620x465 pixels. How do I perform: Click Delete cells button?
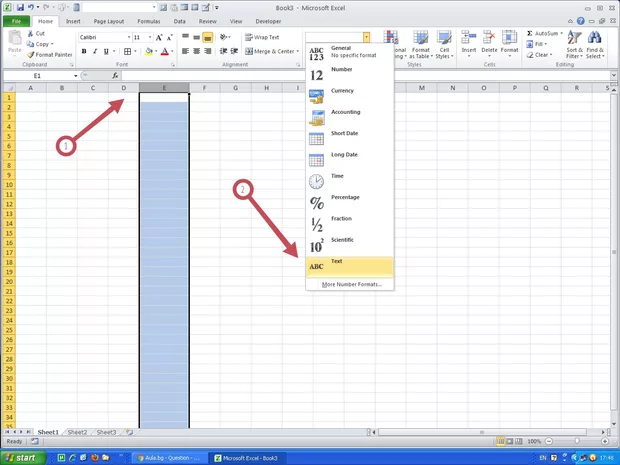[x=489, y=45]
